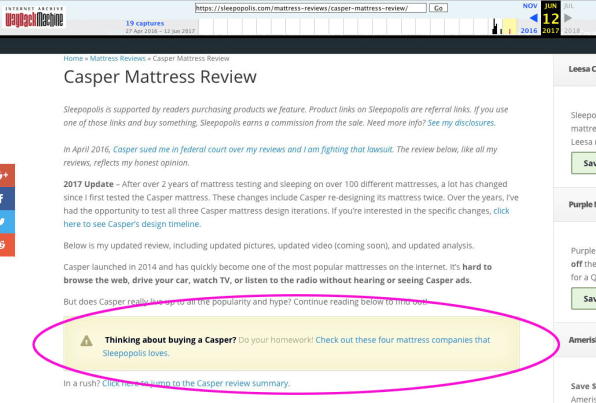Open the Casper sued me lawsuit link
The image size is (596, 403).
[253, 149]
